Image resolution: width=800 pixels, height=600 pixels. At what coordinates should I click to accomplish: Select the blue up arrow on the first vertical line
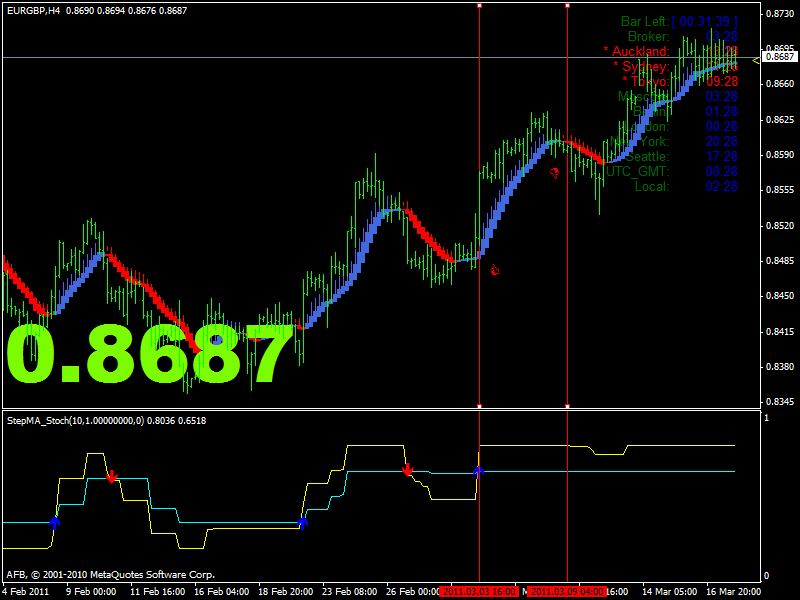479,470
